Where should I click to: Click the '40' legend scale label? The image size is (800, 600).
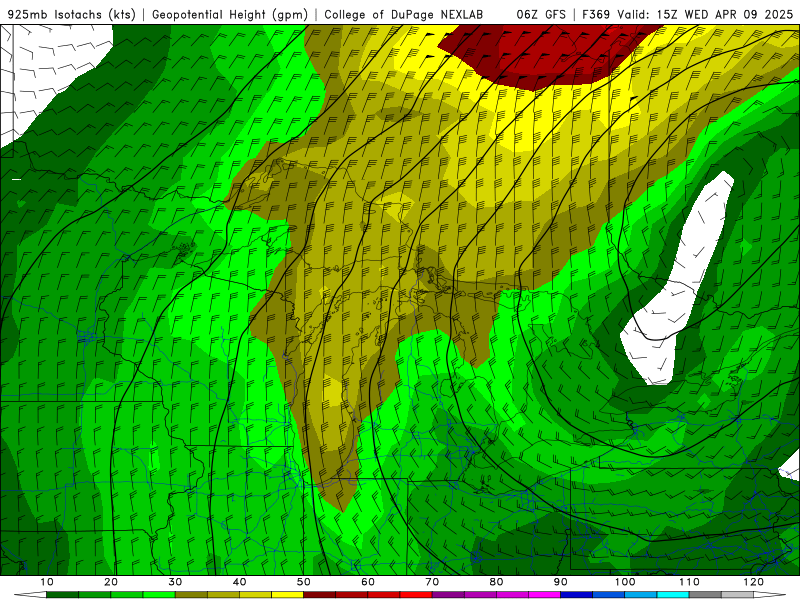(239, 582)
